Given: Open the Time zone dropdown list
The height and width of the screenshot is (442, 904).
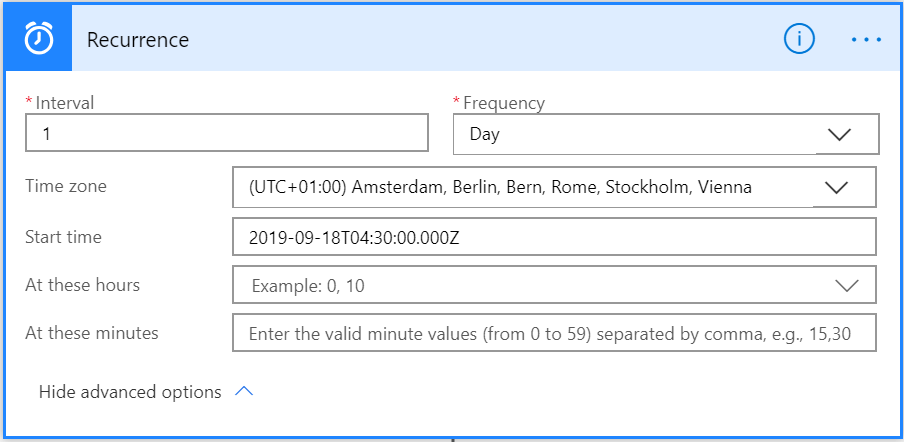Looking at the screenshot, I should pyautogui.click(x=522, y=187).
